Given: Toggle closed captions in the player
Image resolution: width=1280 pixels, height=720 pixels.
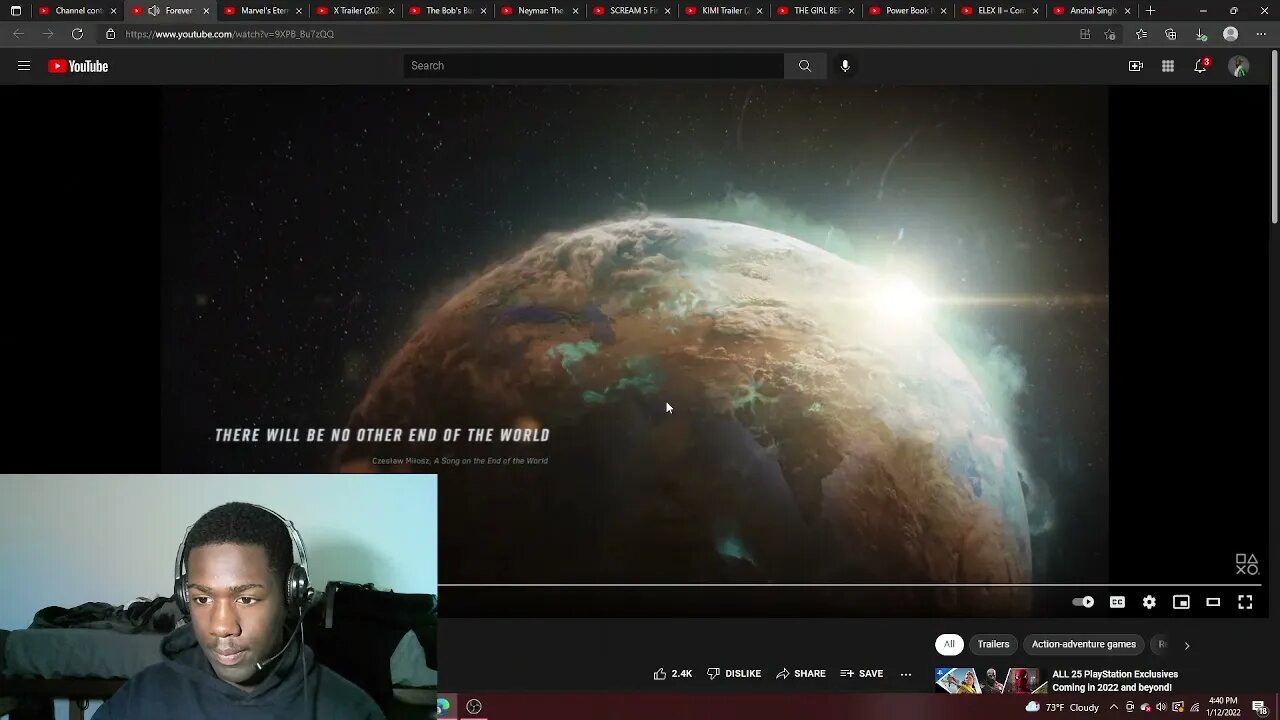Looking at the screenshot, I should 1117,602.
